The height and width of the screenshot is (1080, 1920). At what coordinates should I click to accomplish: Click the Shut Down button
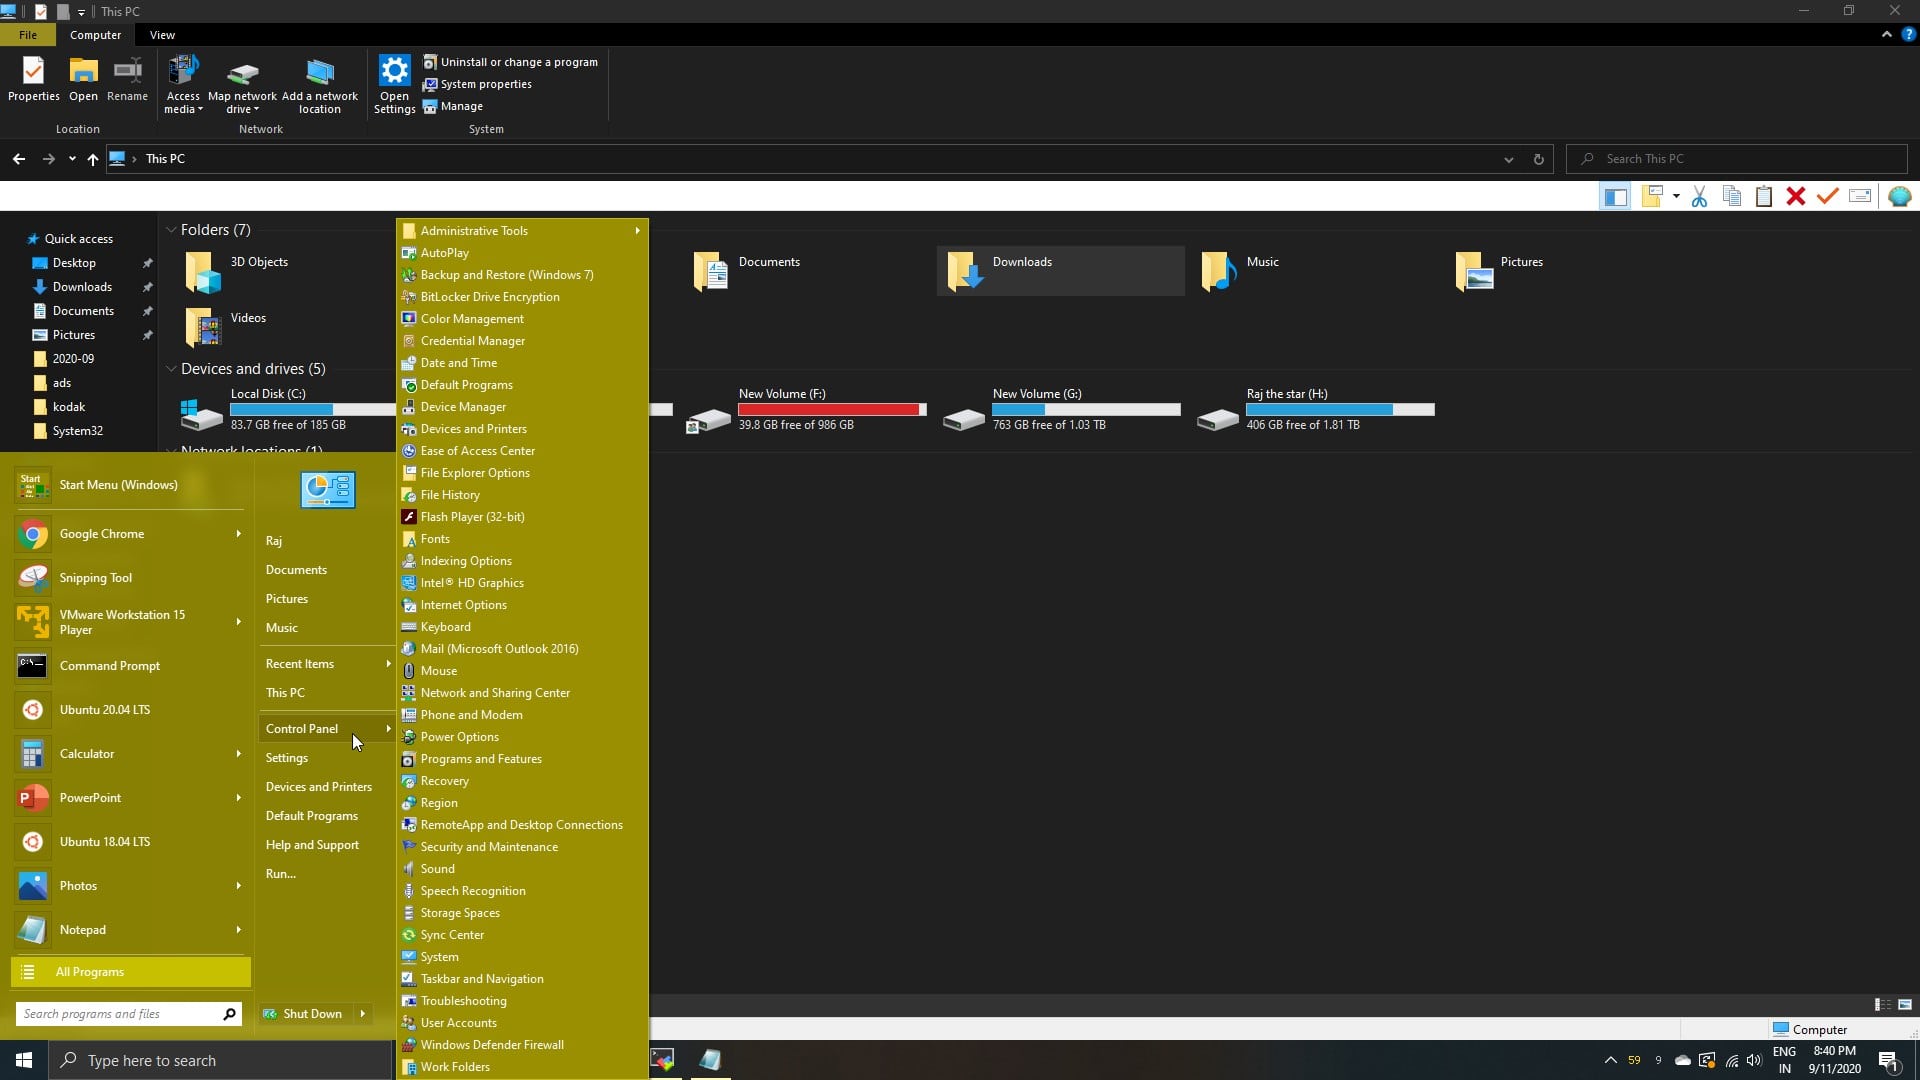(303, 1014)
